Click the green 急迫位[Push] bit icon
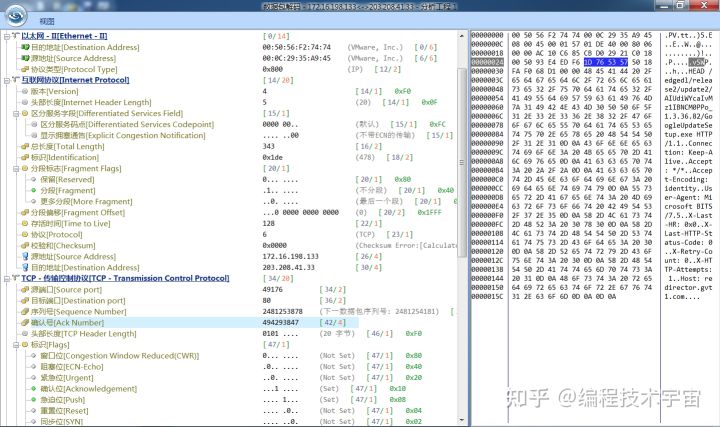720x427 pixels. (34, 400)
